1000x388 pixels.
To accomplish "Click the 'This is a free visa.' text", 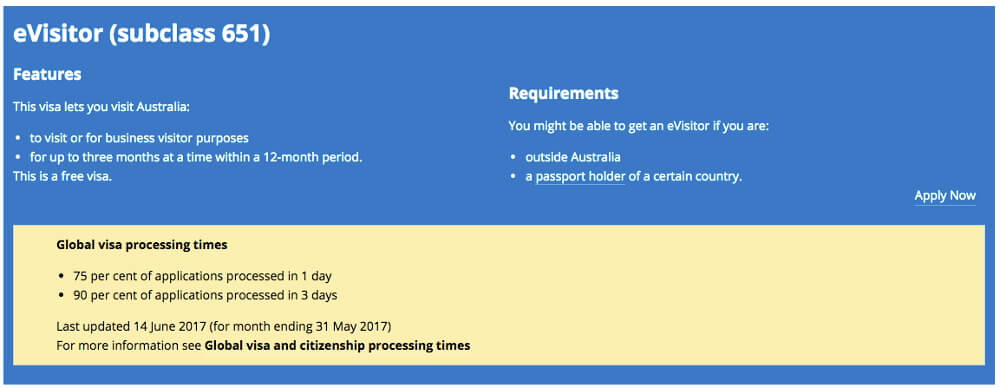I will [x=62, y=176].
